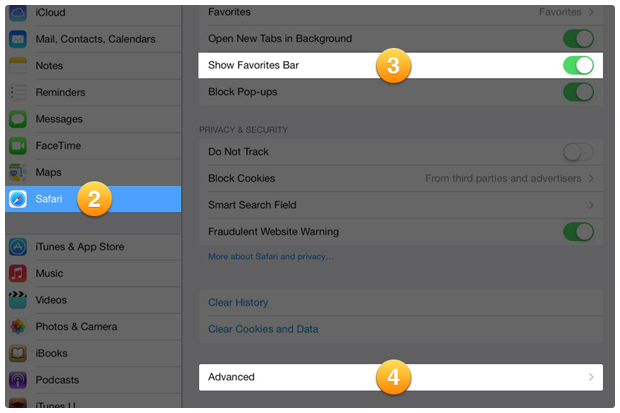Open Block Cookies options chevron

coord(591,178)
